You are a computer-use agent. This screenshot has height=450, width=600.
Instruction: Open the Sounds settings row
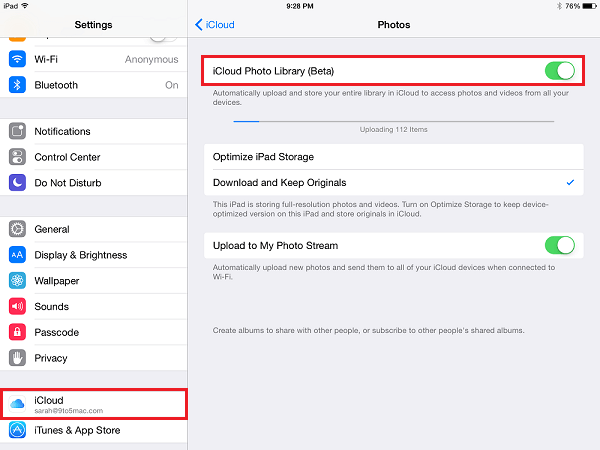(52, 307)
